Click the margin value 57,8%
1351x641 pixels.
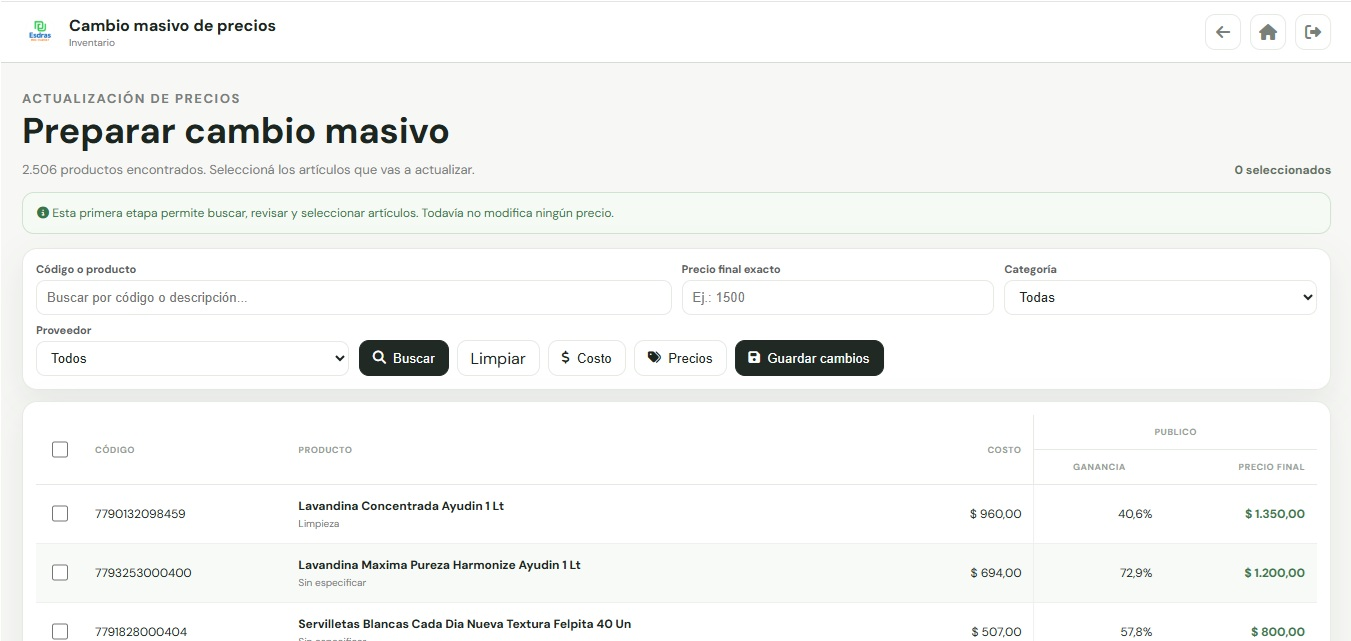tap(1135, 632)
